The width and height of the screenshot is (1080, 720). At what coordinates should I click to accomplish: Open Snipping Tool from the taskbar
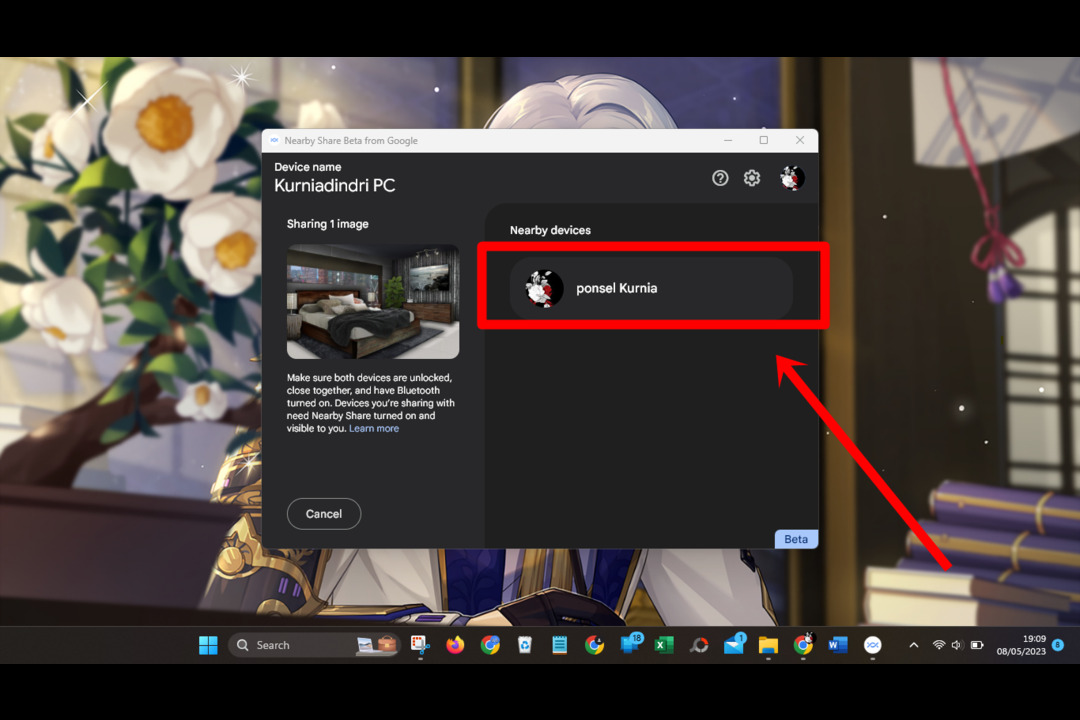pyautogui.click(x=420, y=645)
